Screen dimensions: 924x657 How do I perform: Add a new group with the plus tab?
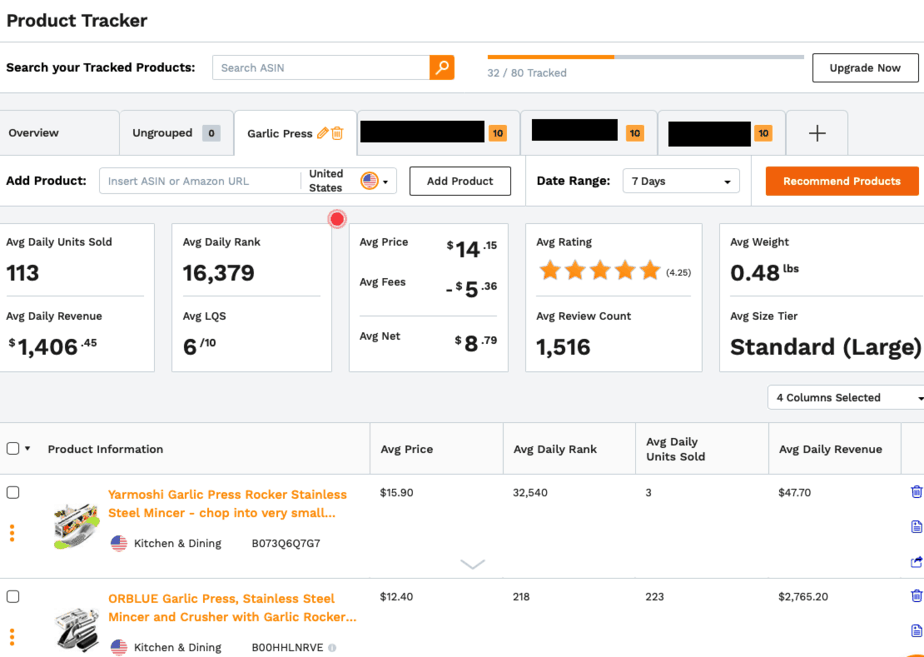pyautogui.click(x=817, y=133)
